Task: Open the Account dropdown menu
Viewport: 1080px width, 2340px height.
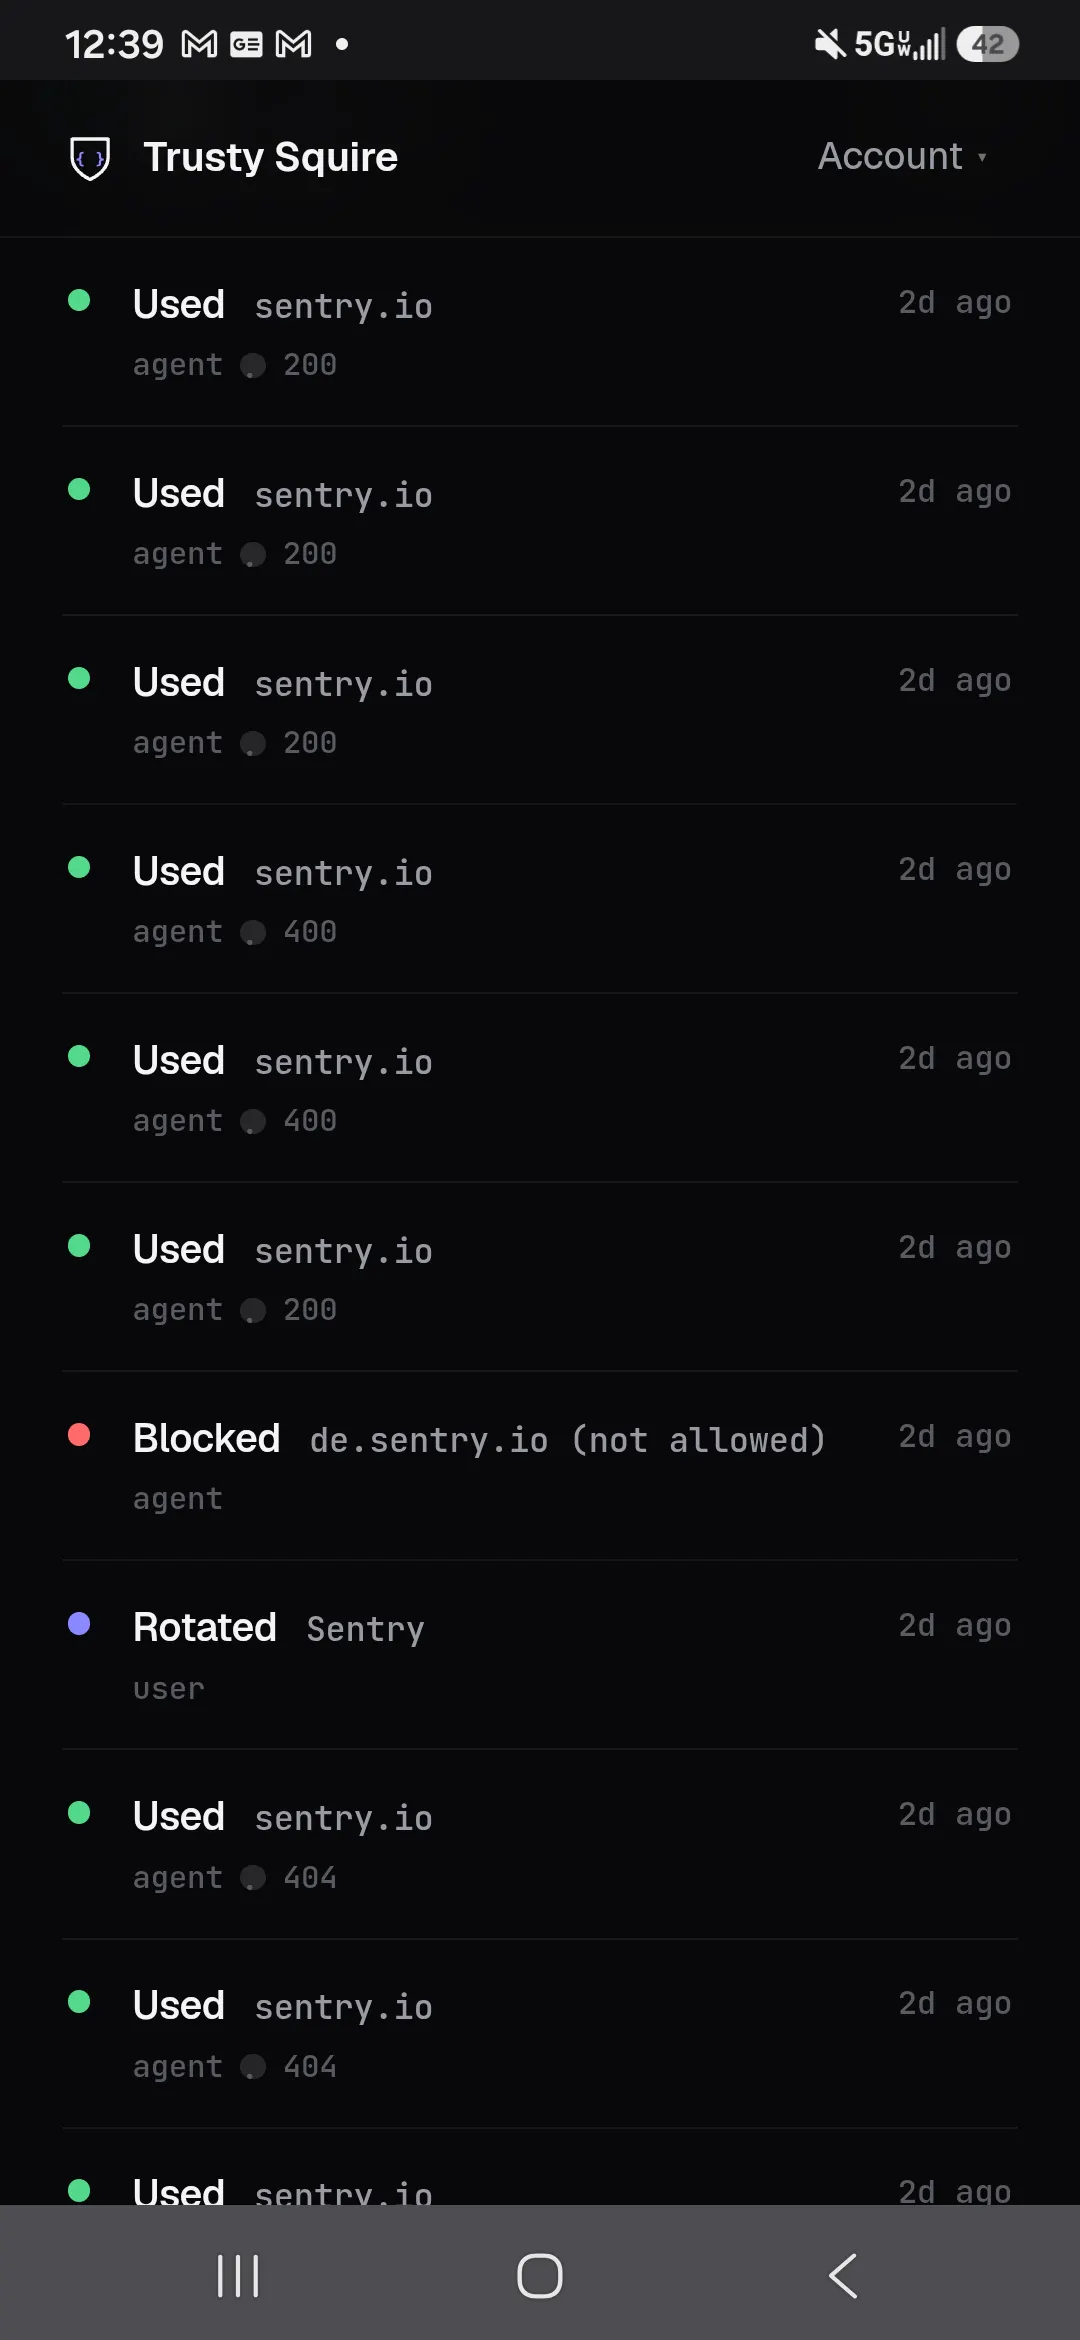Action: click(x=902, y=156)
